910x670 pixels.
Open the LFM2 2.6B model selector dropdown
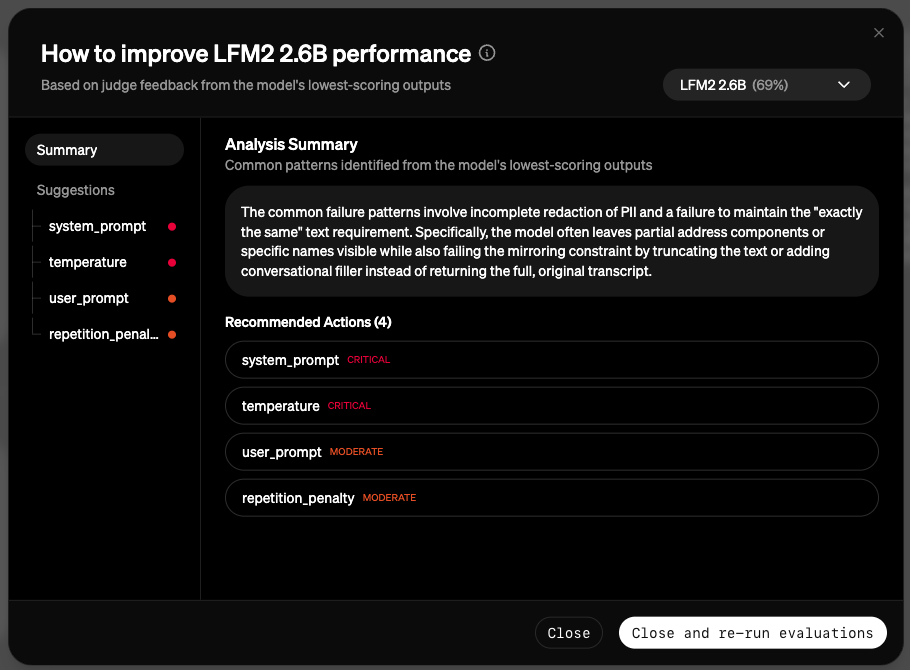(766, 84)
